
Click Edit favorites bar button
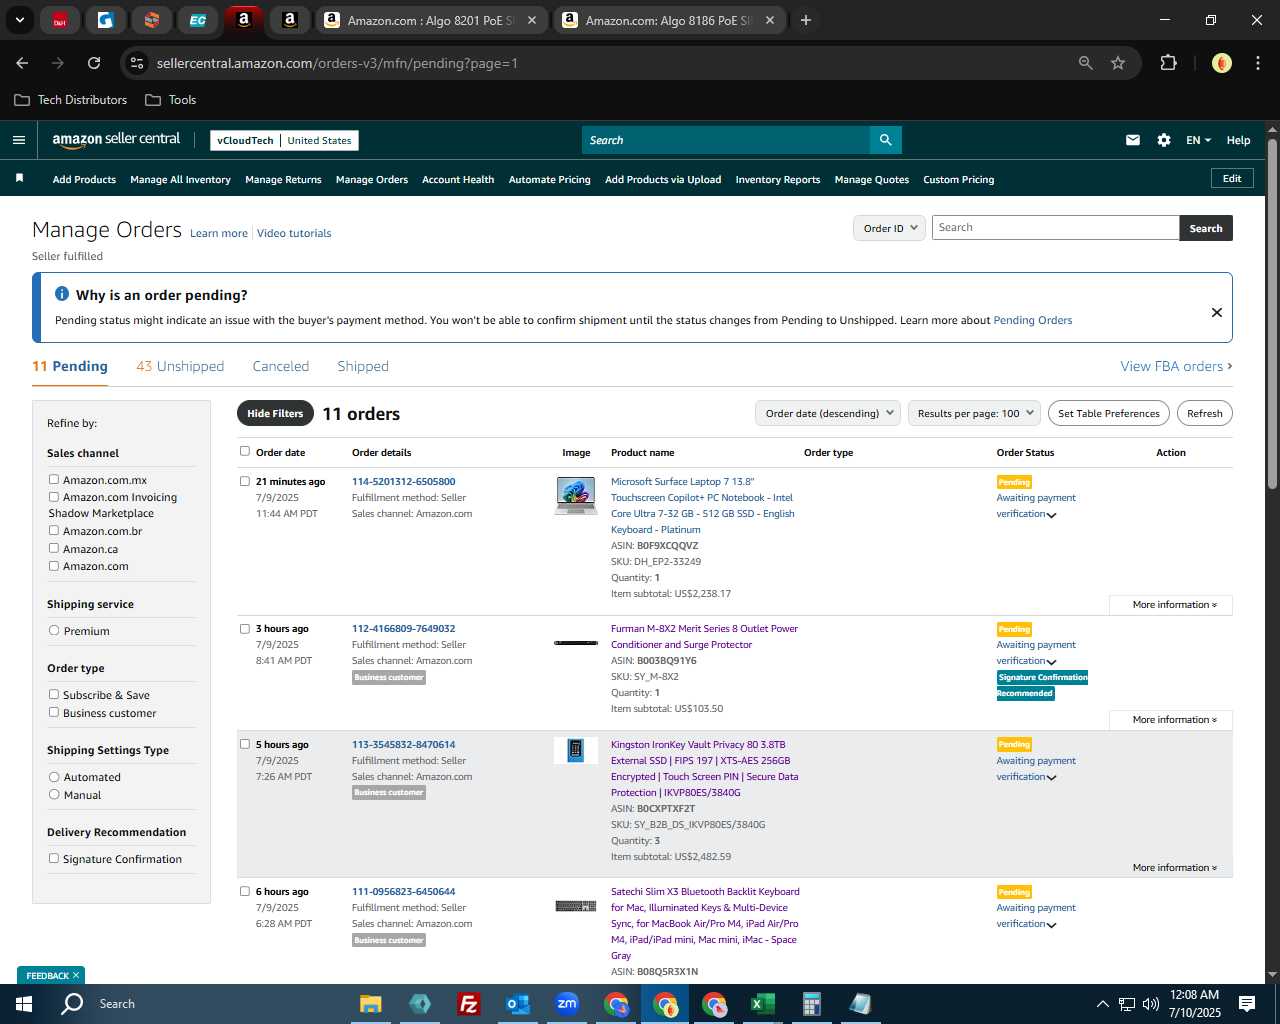[1232, 178]
